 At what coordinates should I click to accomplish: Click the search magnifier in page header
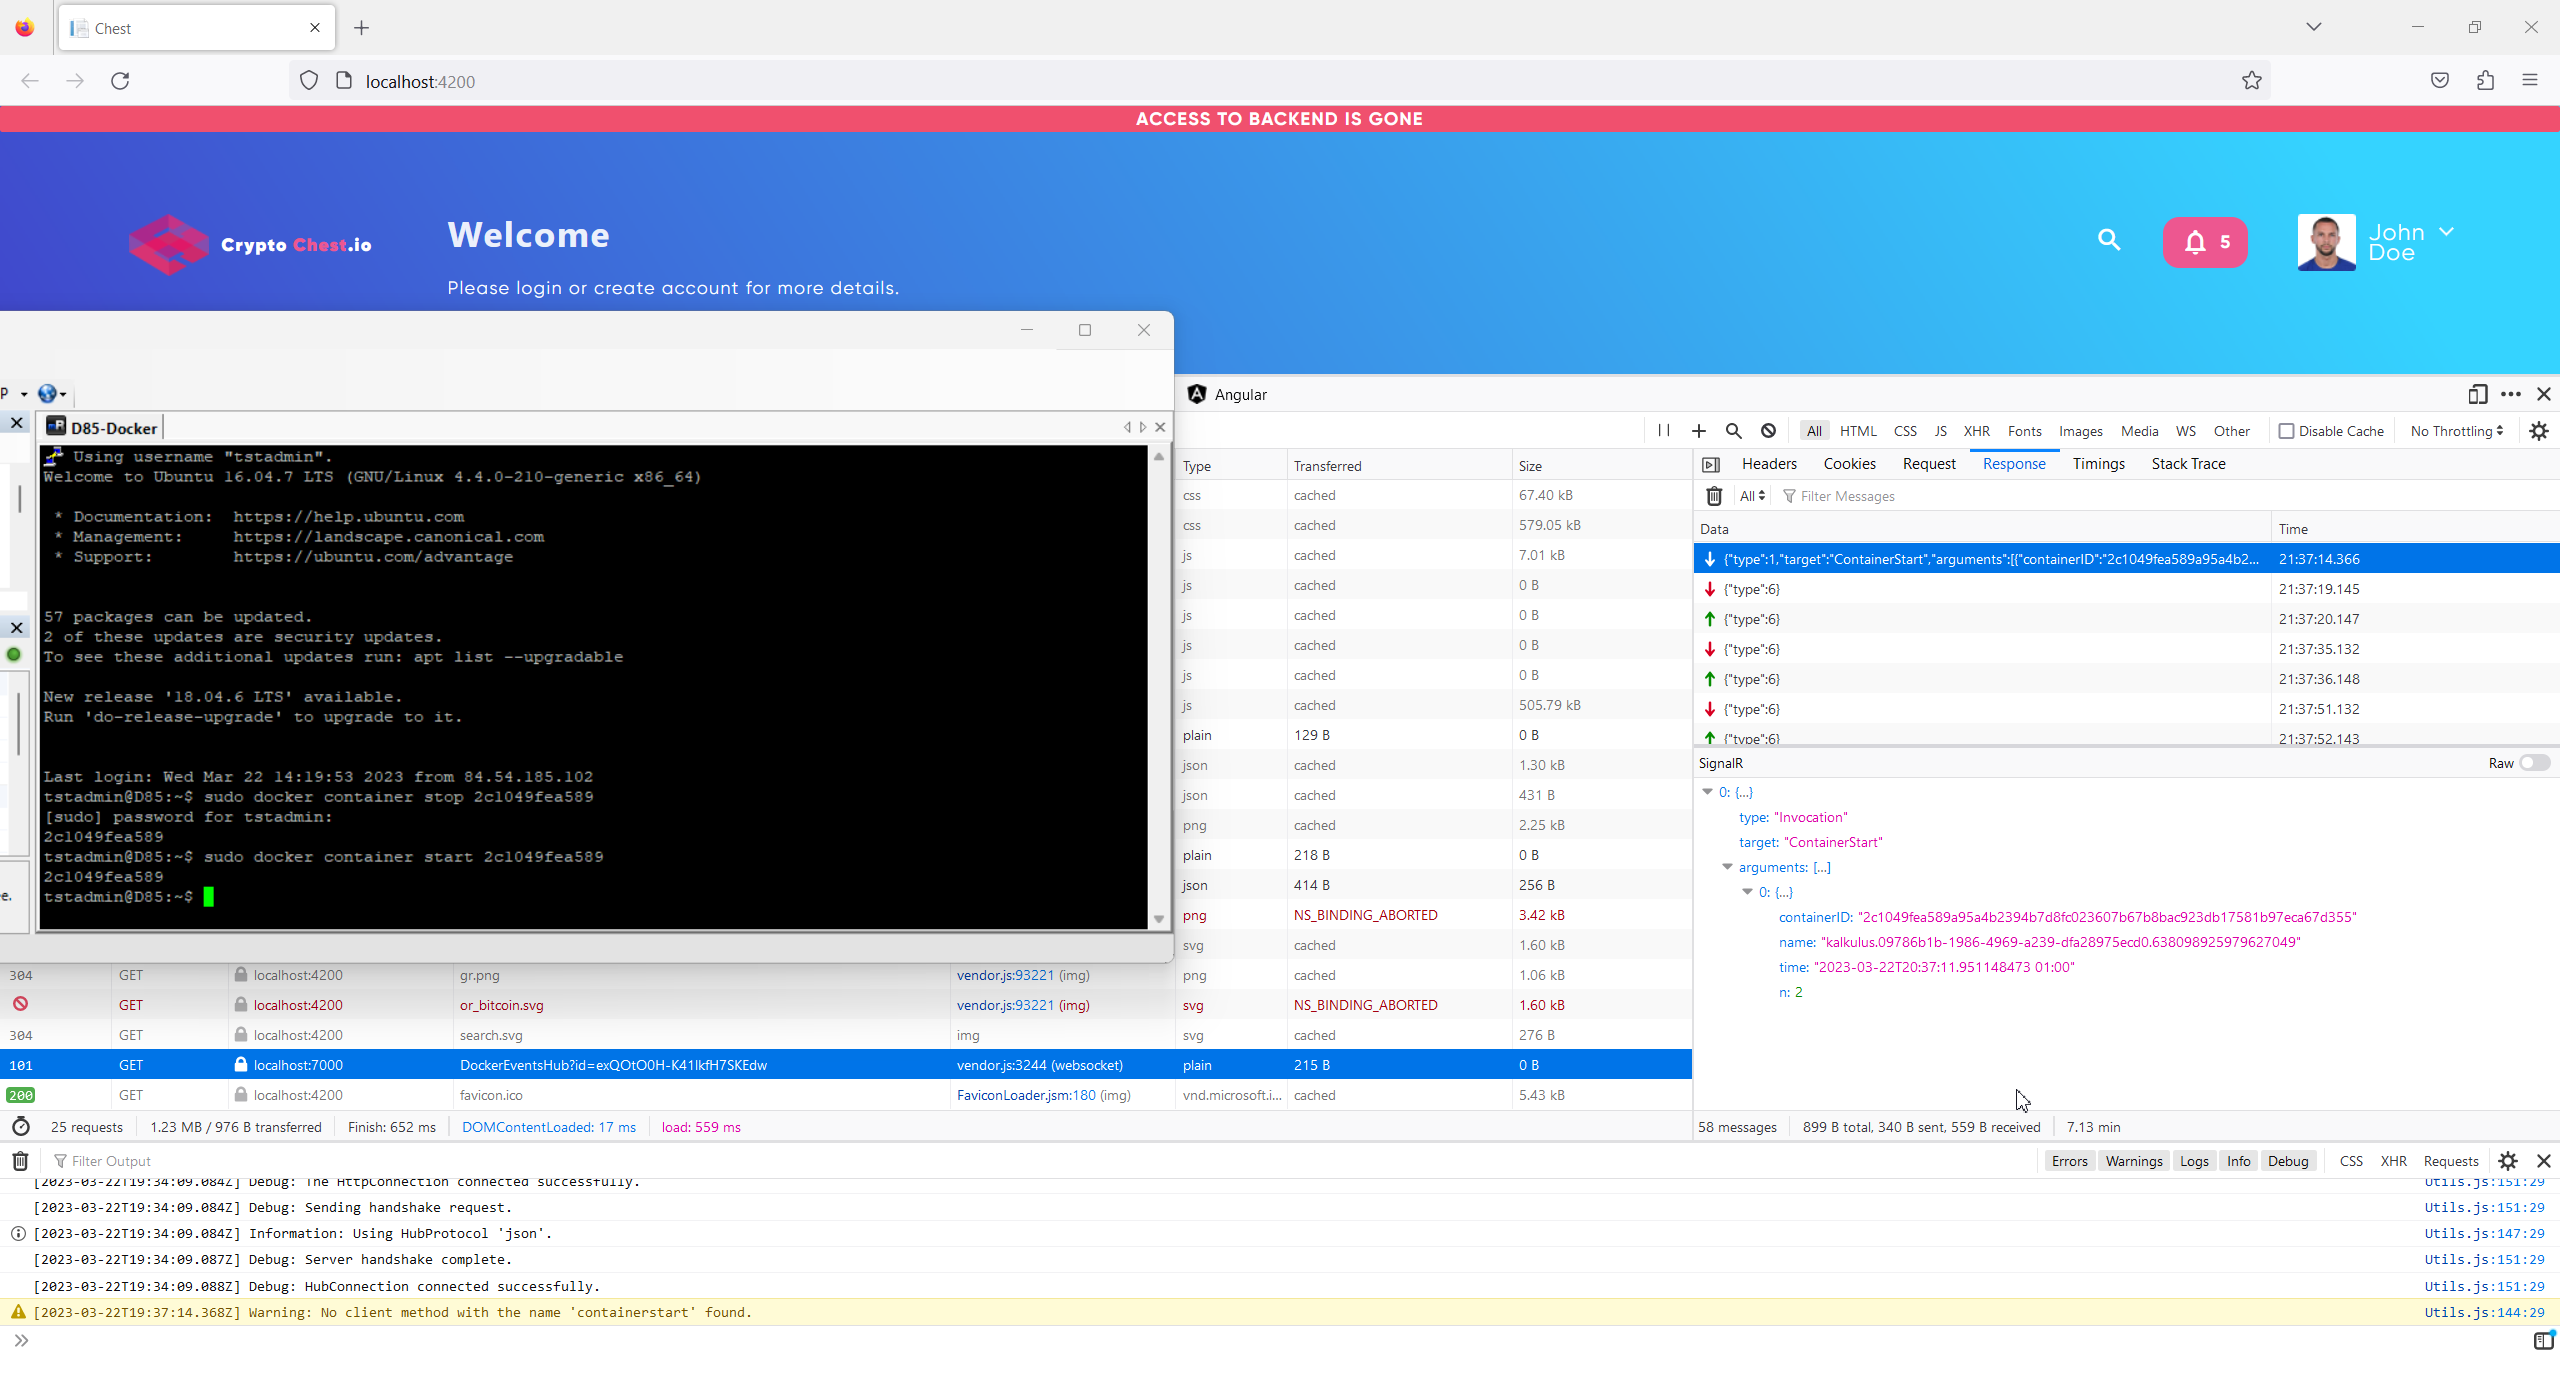2109,240
